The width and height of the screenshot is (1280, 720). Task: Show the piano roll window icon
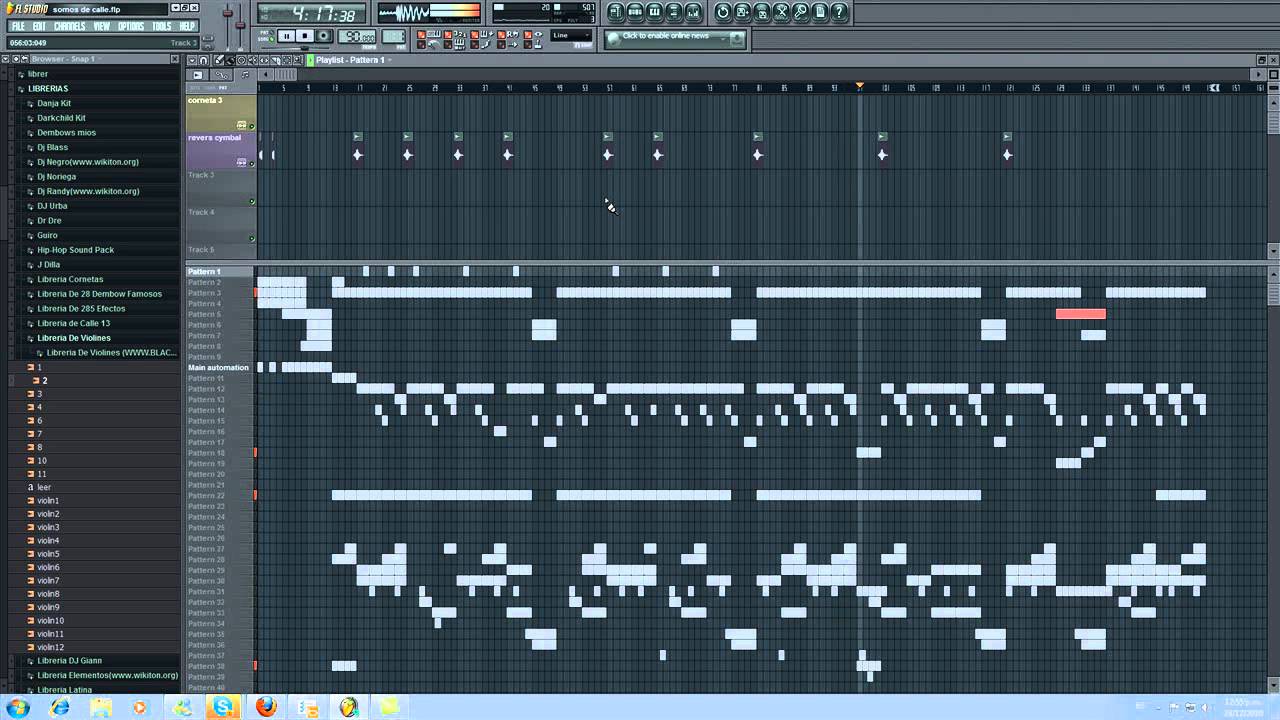pyautogui.click(x=654, y=12)
